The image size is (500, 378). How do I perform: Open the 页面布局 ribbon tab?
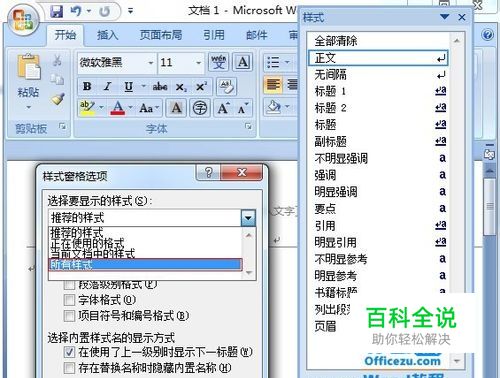tap(161, 35)
